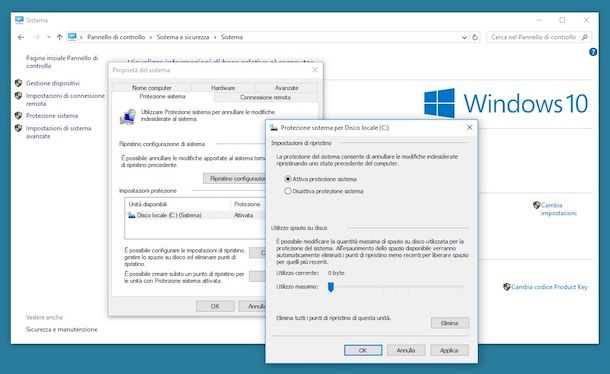
Task: Open Gestione dispositivi link
Action: pos(53,83)
